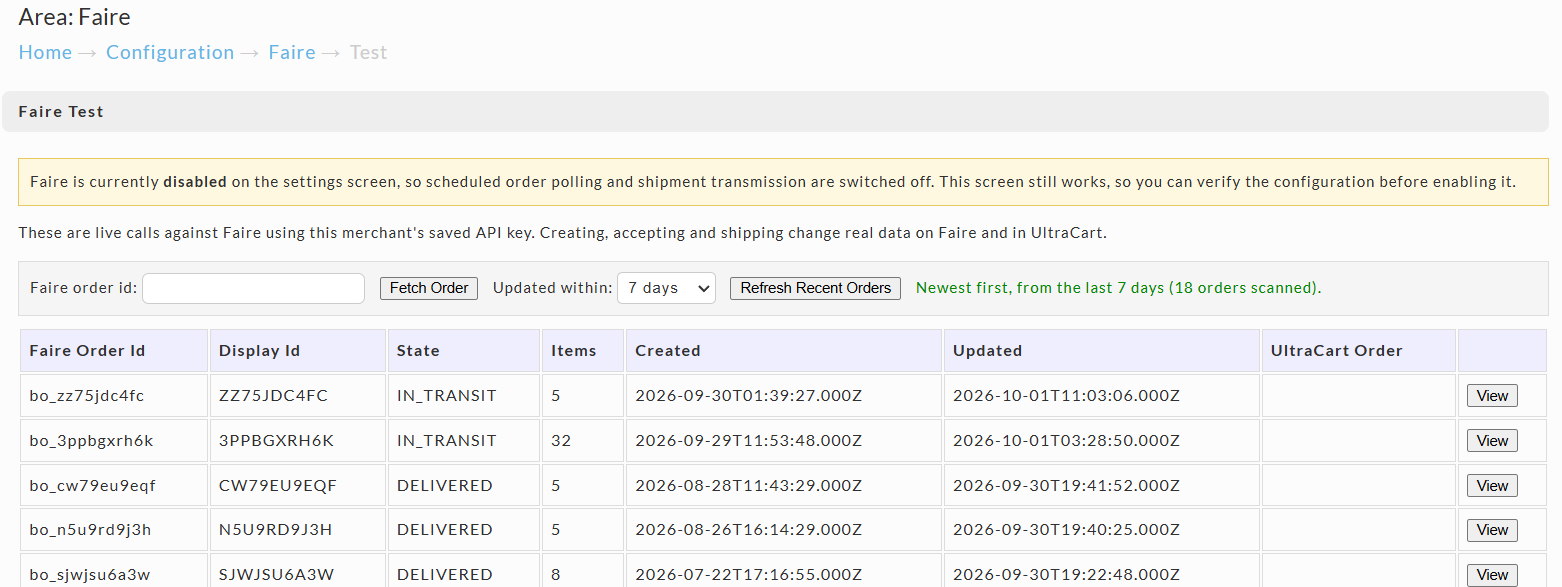Open the Updated within 7 days dropdown
Viewport: 1562px width, 587px height.
click(666, 288)
